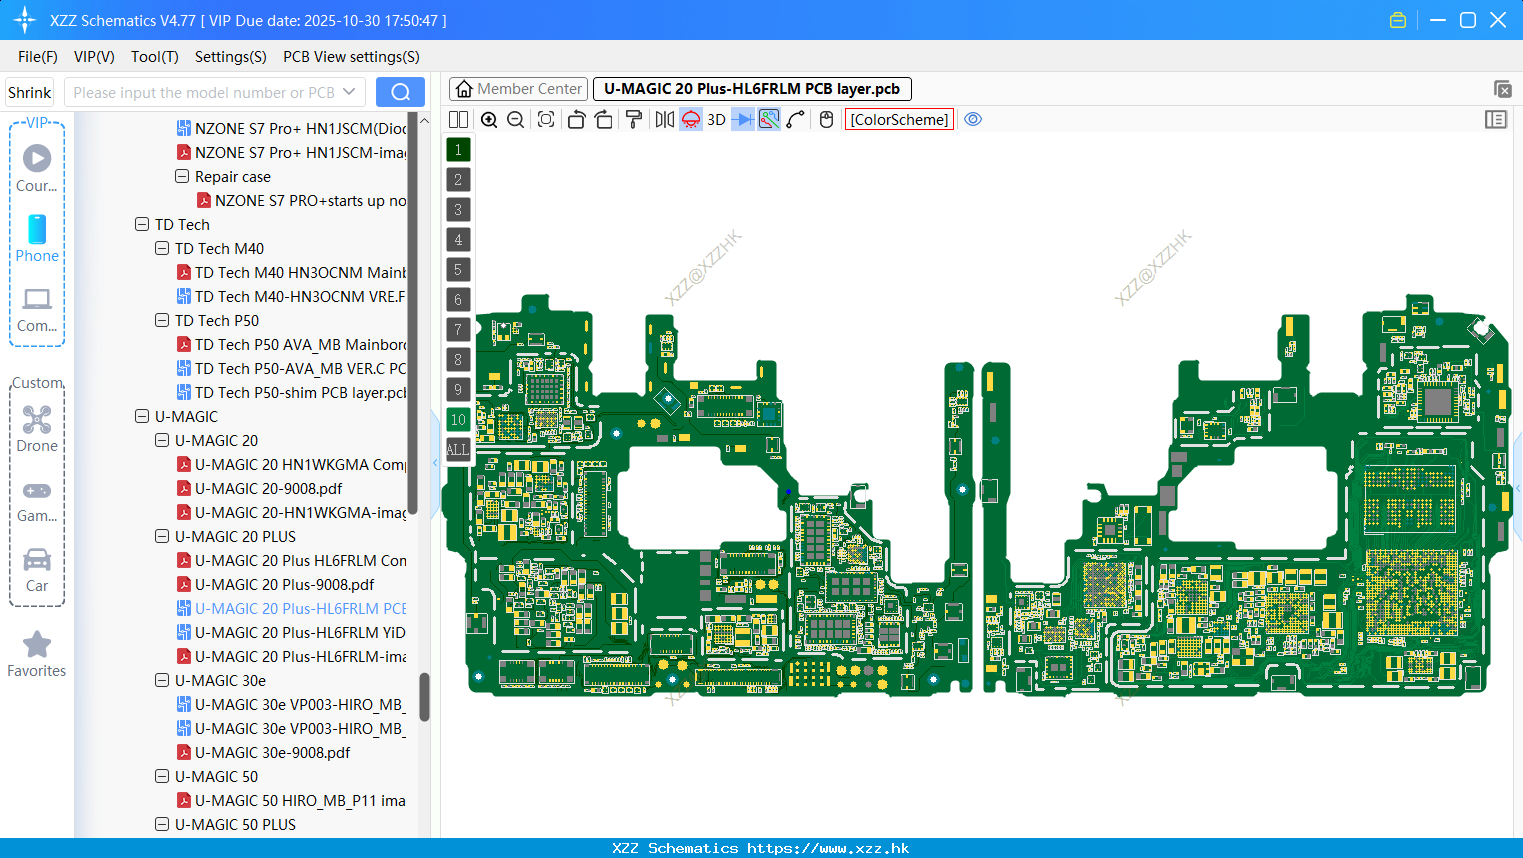Open Courses in sidebar
This screenshot has height=858, width=1523.
point(37,168)
